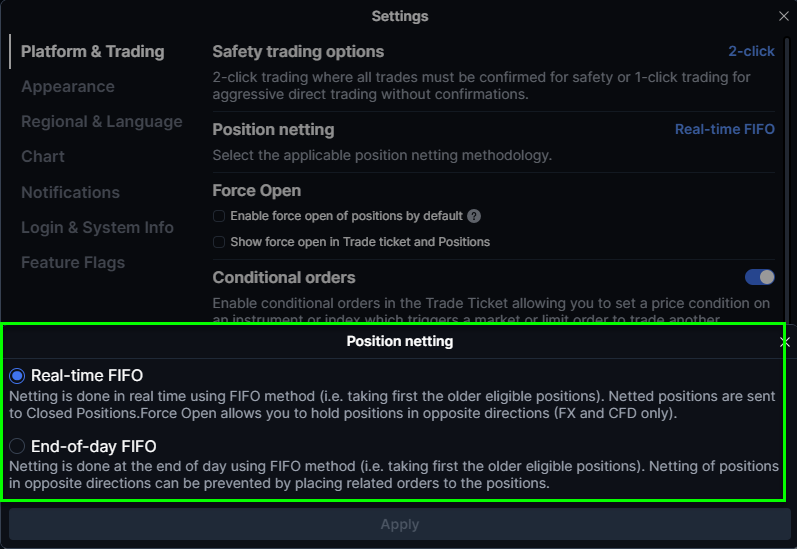Toggle the Conditional orders switch
This screenshot has height=549, width=797.
point(759,277)
